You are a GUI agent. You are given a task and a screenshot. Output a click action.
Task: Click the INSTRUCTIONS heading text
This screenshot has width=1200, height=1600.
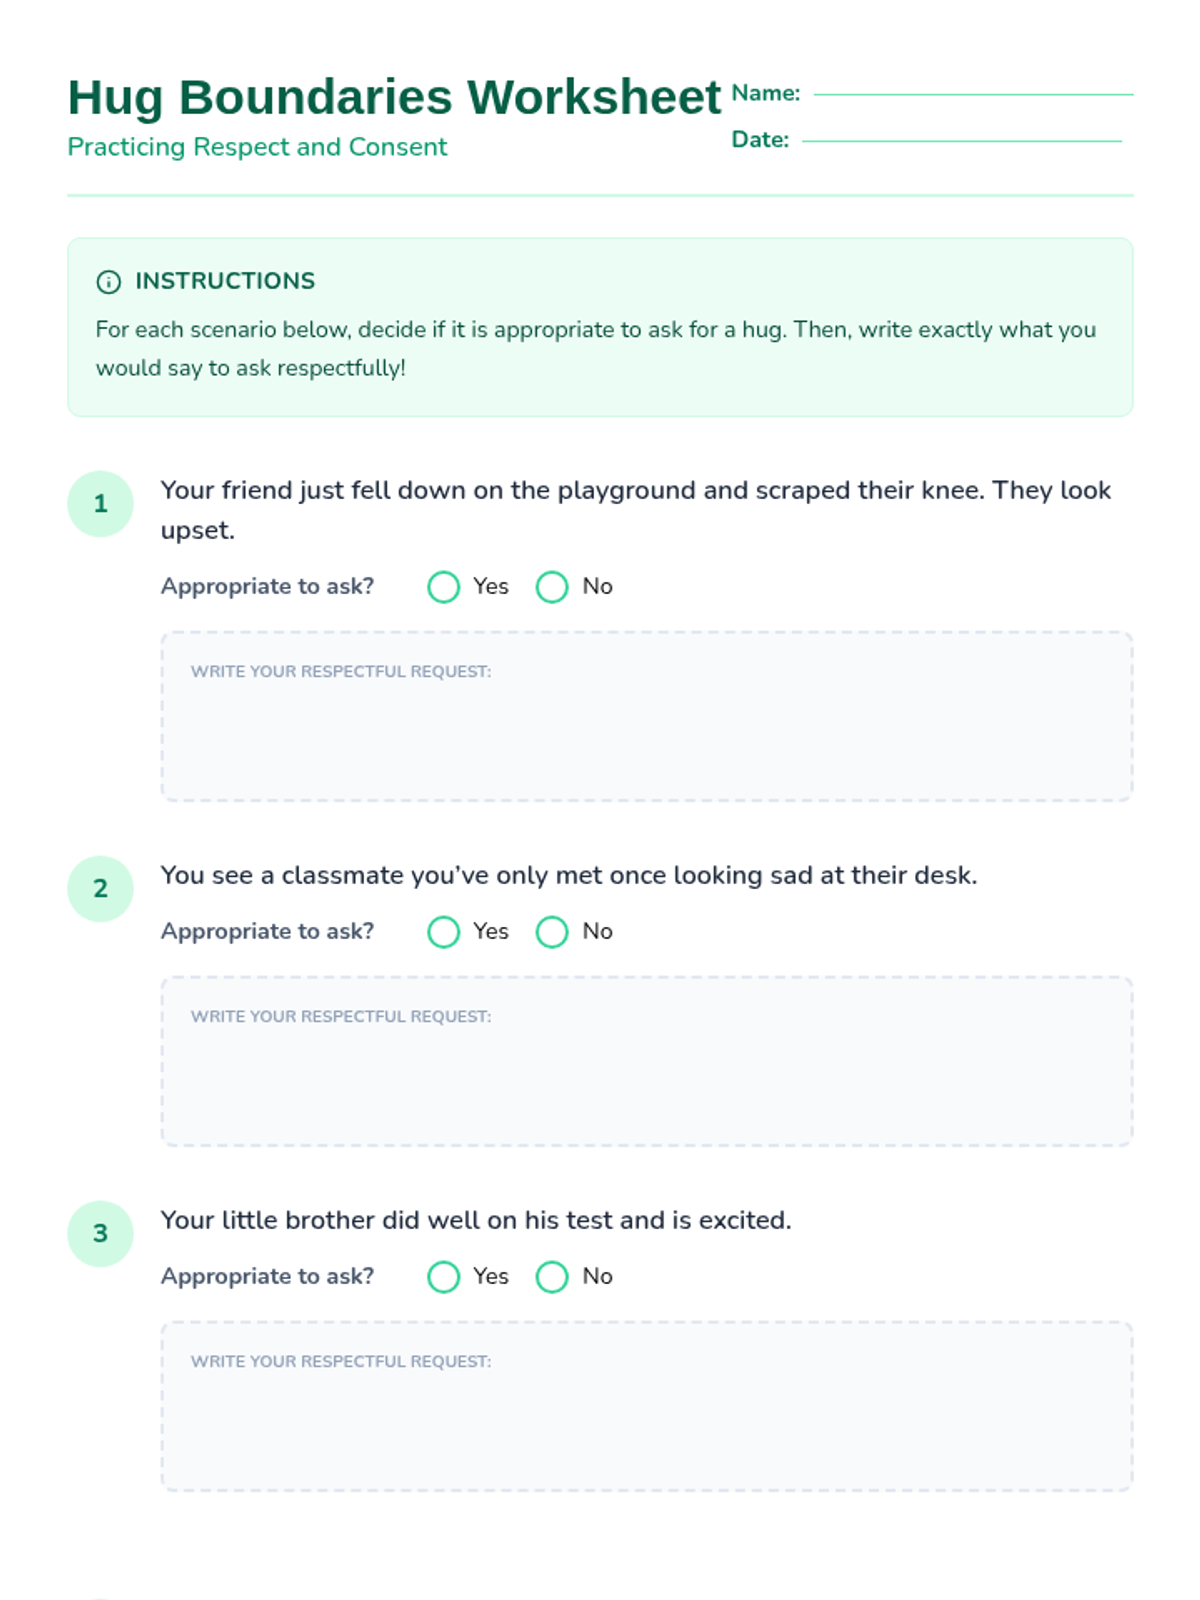point(225,281)
